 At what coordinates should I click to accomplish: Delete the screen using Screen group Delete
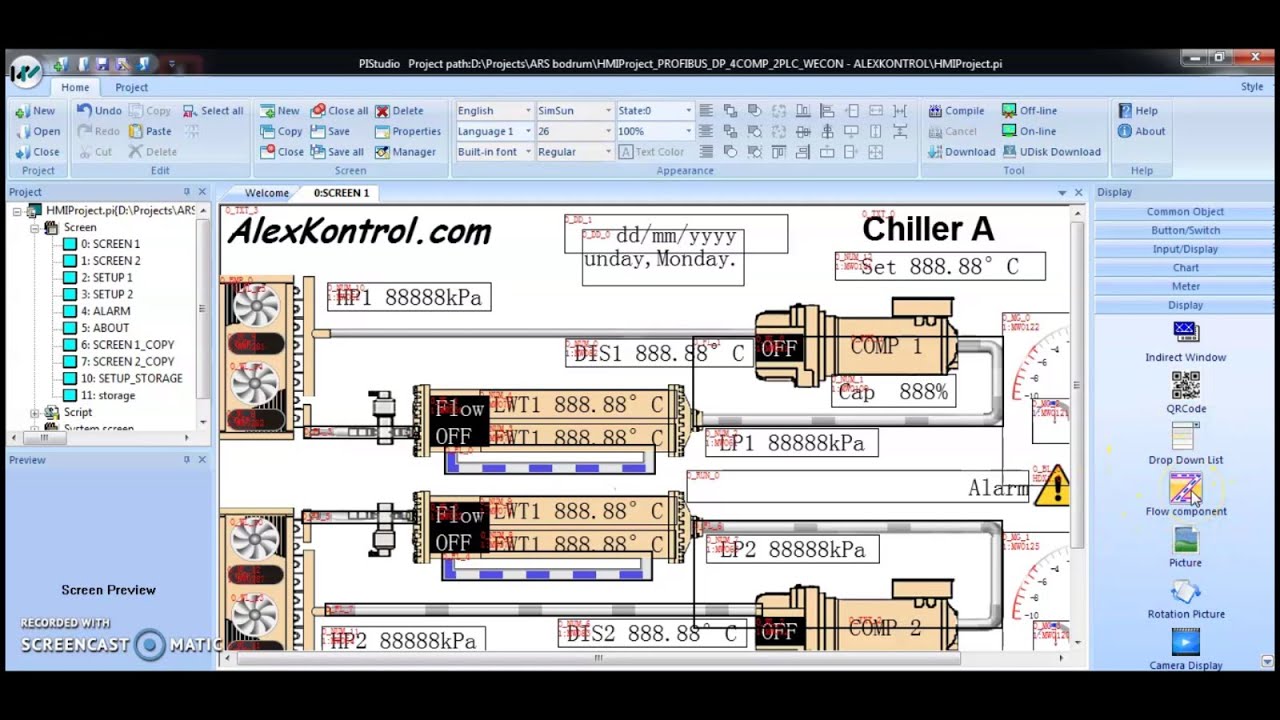(399, 111)
